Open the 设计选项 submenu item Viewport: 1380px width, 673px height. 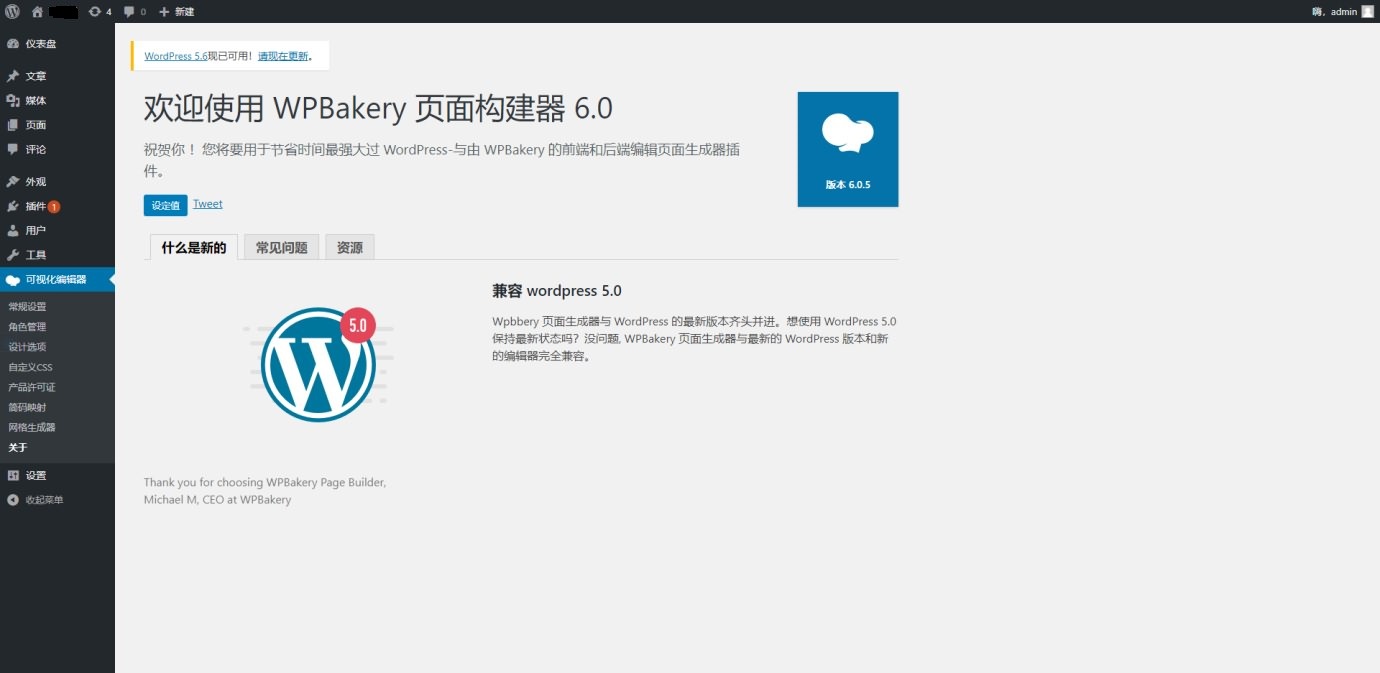(28, 347)
